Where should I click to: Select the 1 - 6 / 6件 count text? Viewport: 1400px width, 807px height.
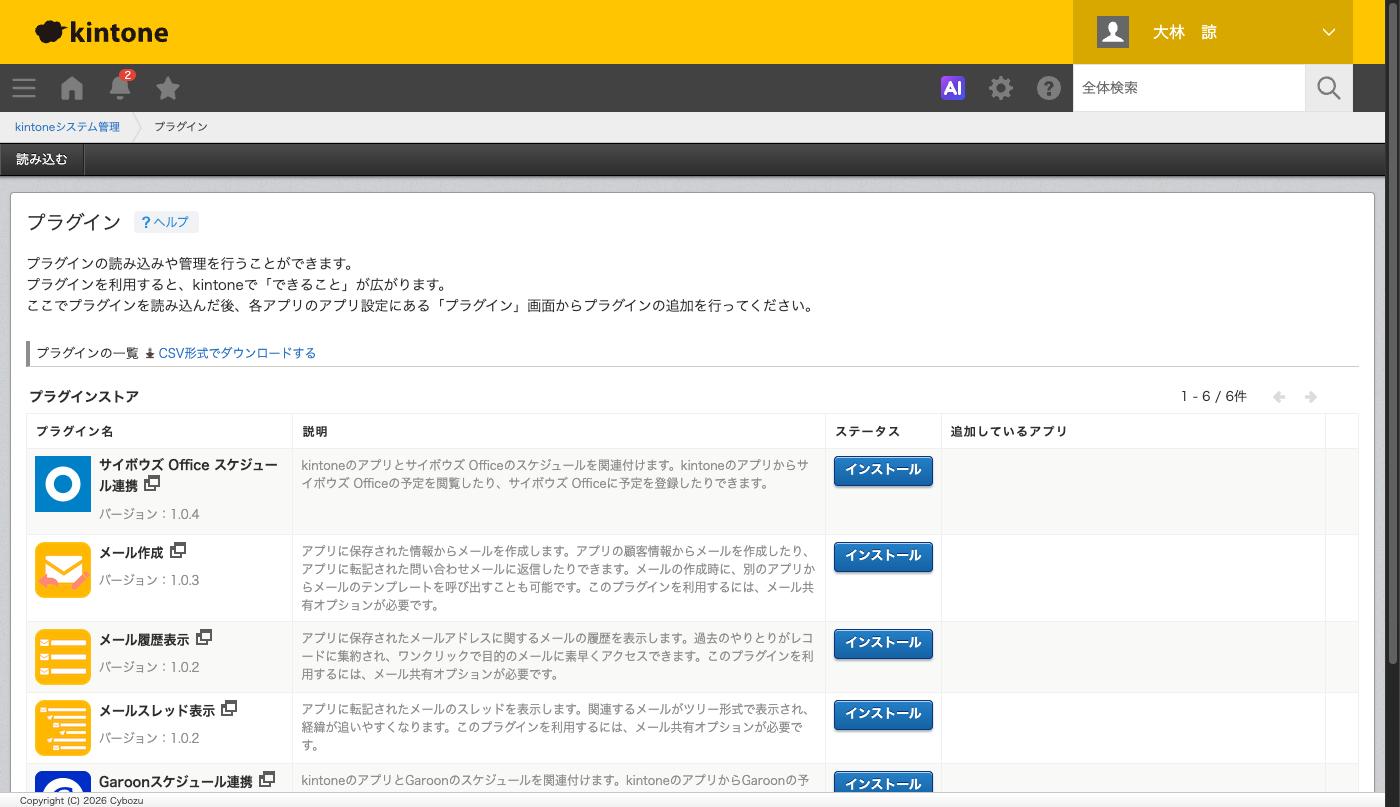1214,397
